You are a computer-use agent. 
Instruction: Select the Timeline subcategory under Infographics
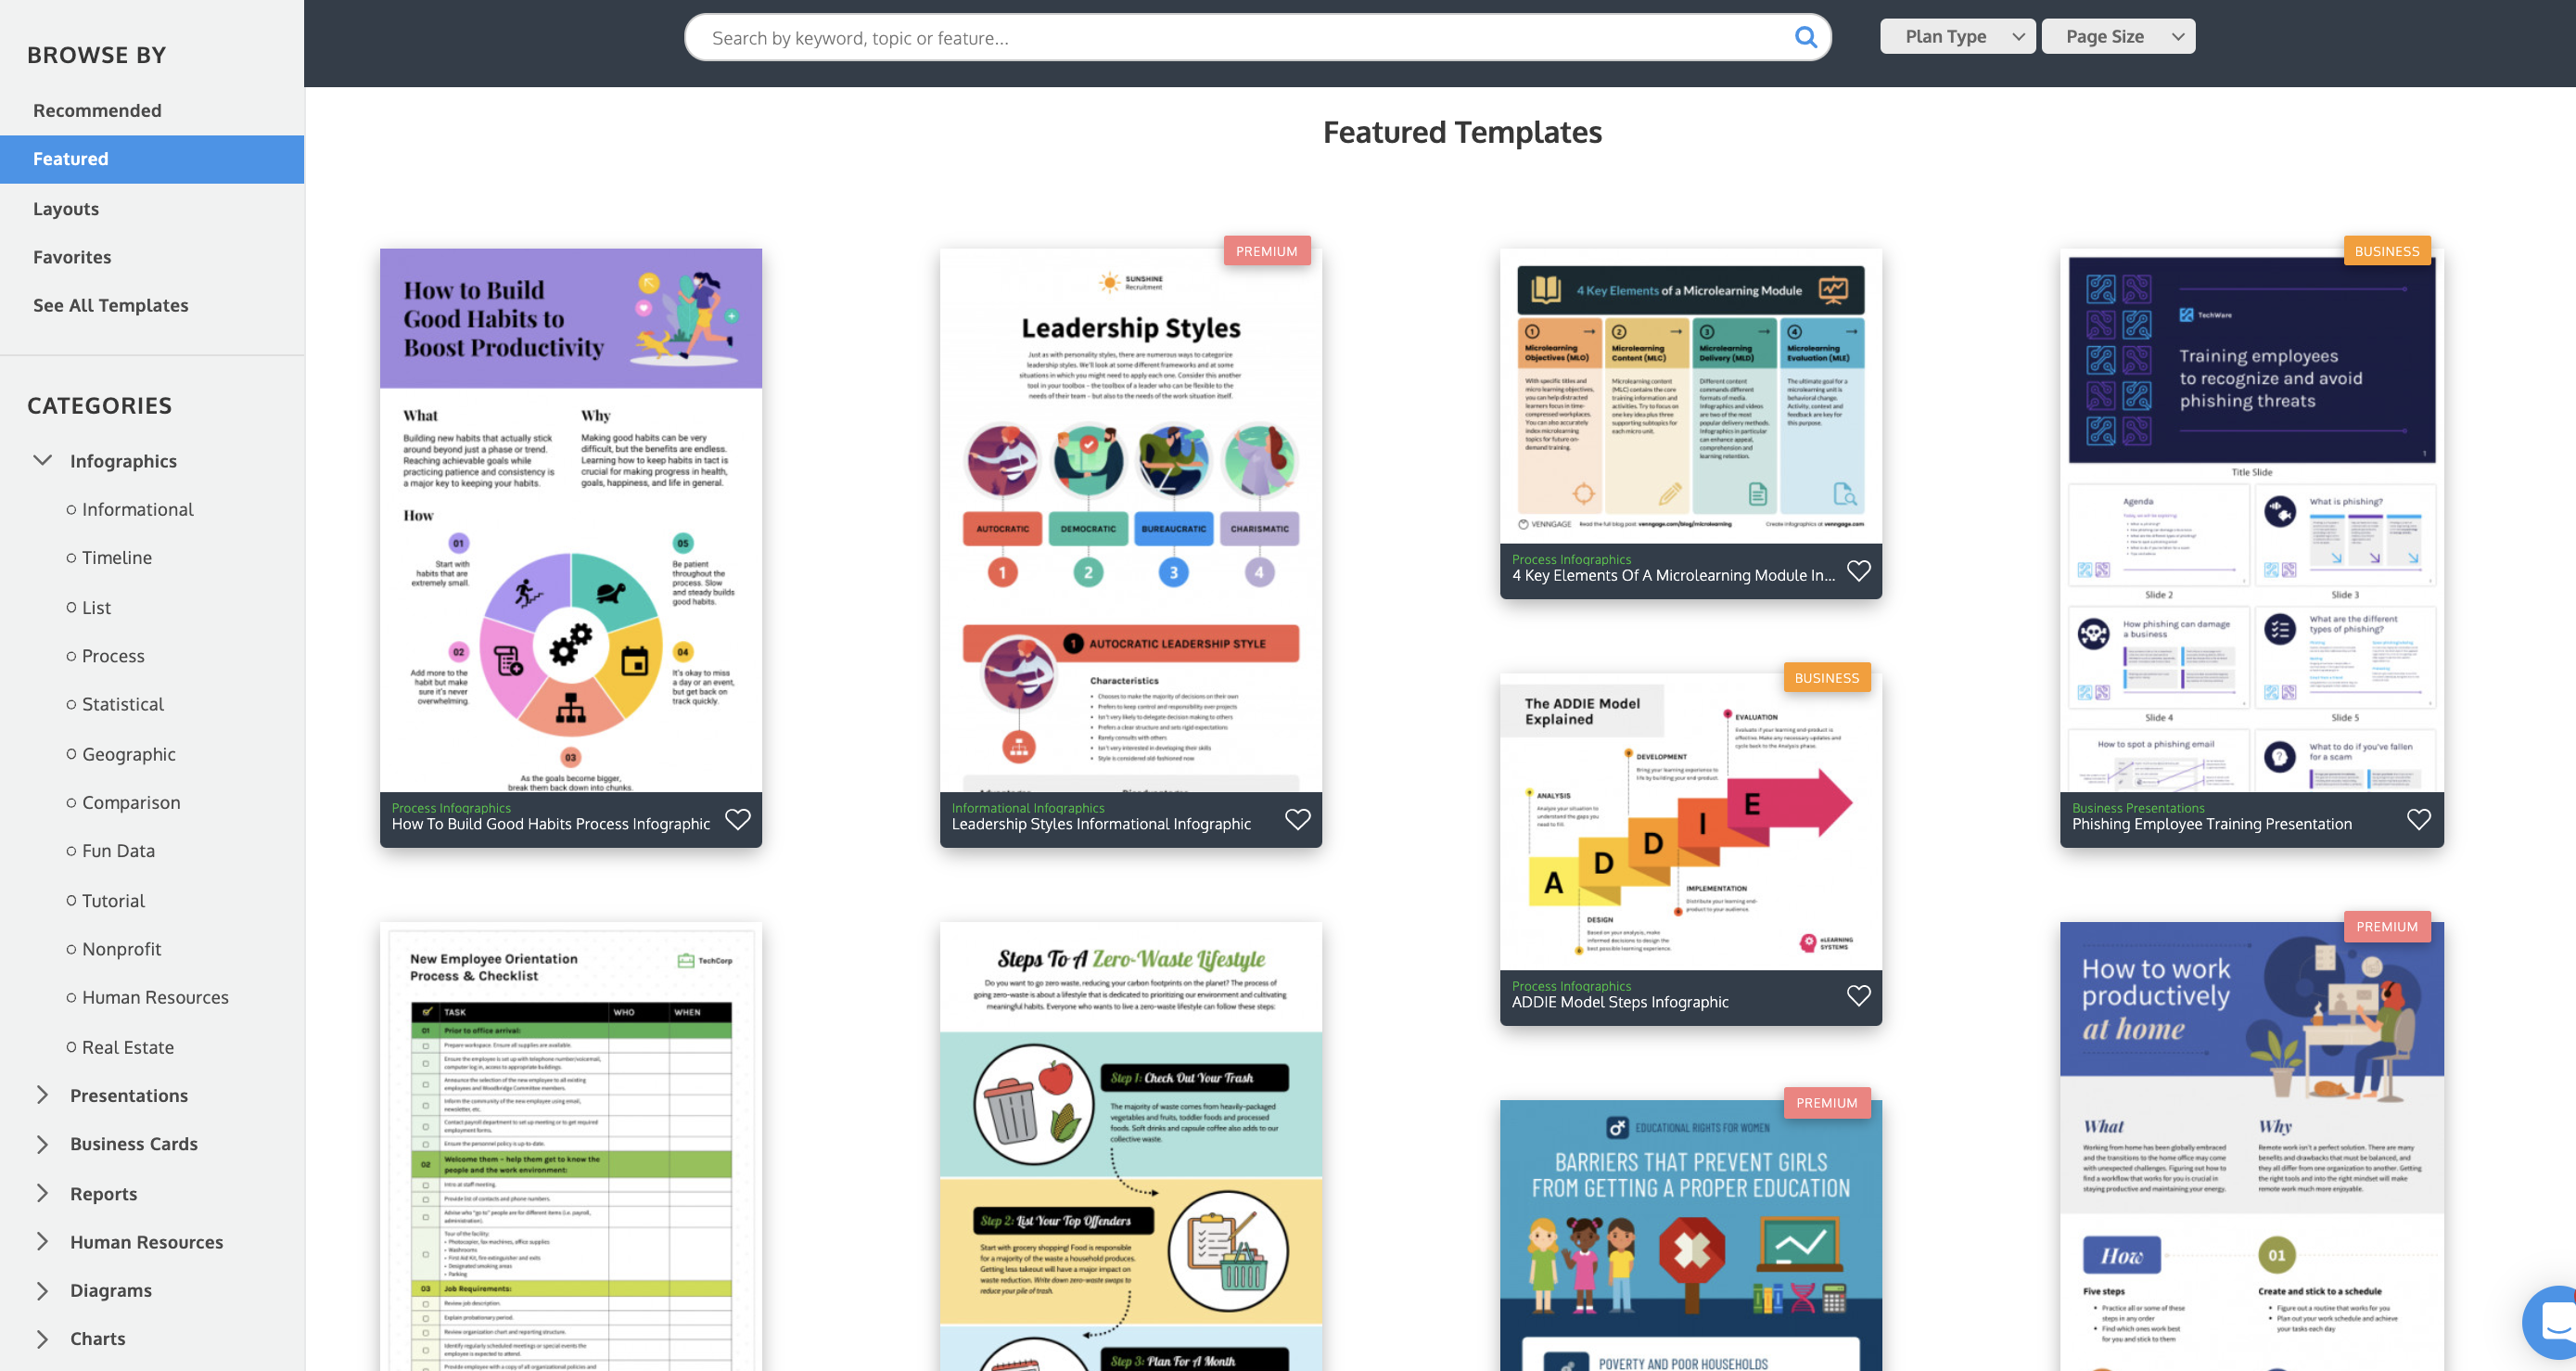116,556
